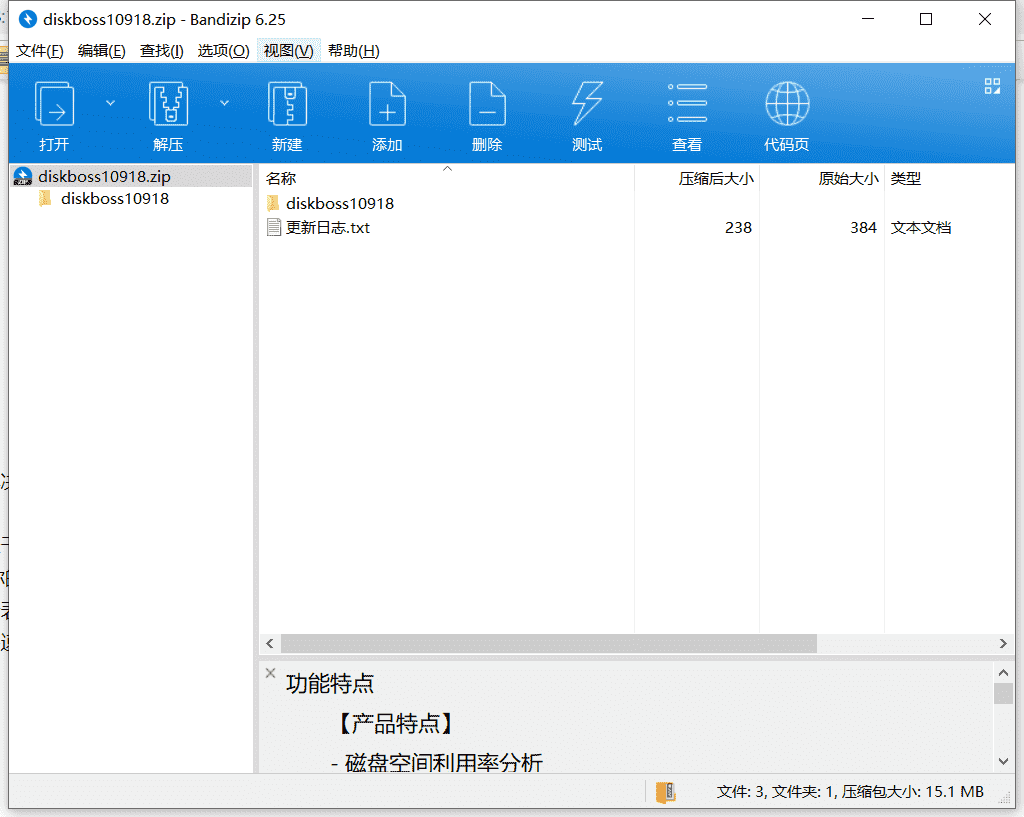Click the Extract (解压) toolbar icon
Screen dimensions: 1024x817
pos(168,103)
